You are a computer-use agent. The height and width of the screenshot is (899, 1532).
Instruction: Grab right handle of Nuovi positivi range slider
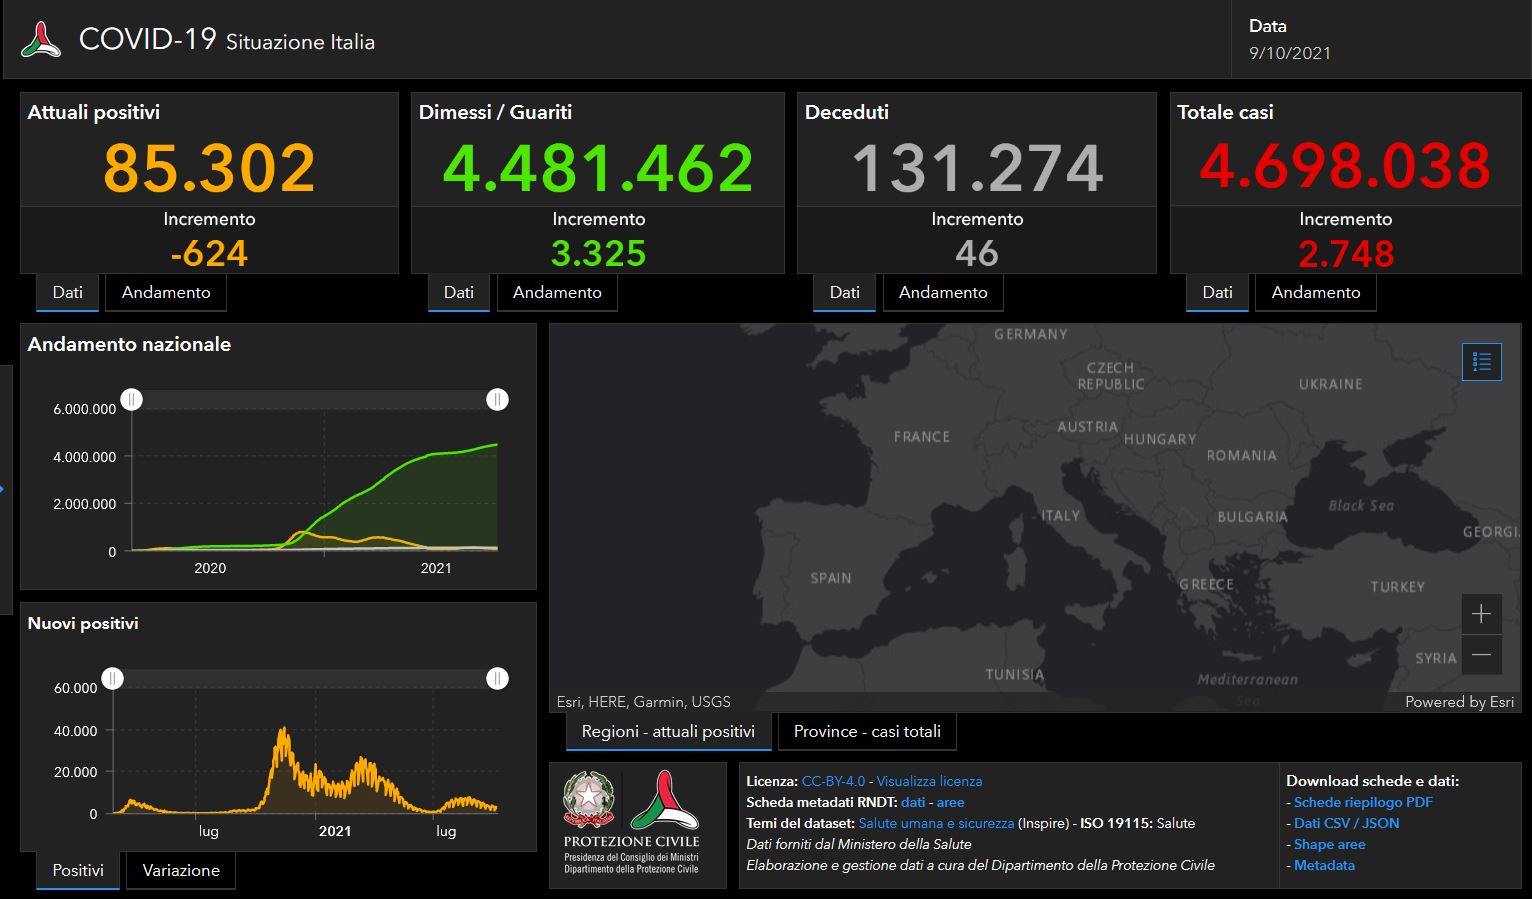click(497, 679)
